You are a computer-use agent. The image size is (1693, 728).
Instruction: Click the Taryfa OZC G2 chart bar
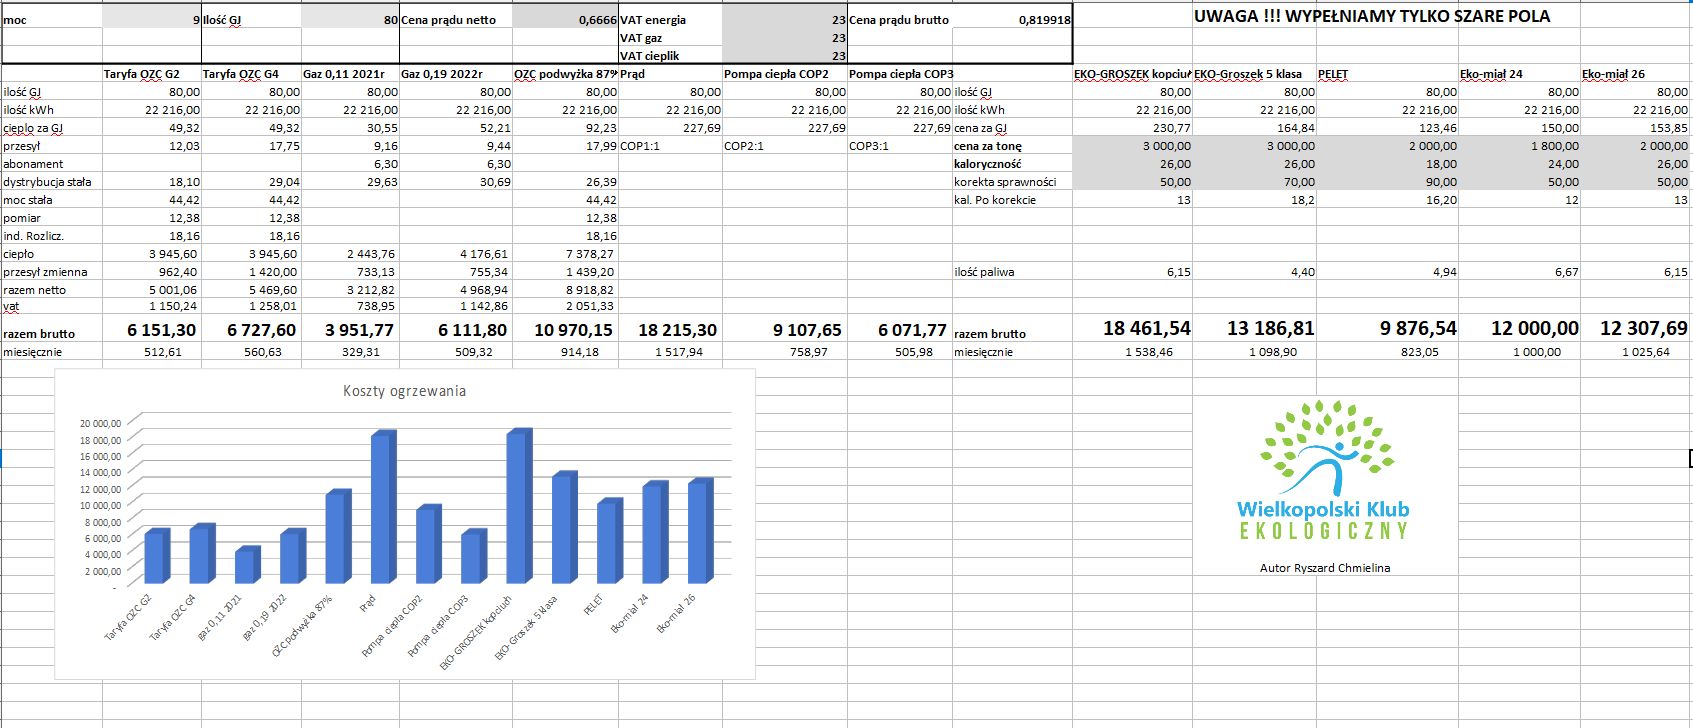[157, 556]
